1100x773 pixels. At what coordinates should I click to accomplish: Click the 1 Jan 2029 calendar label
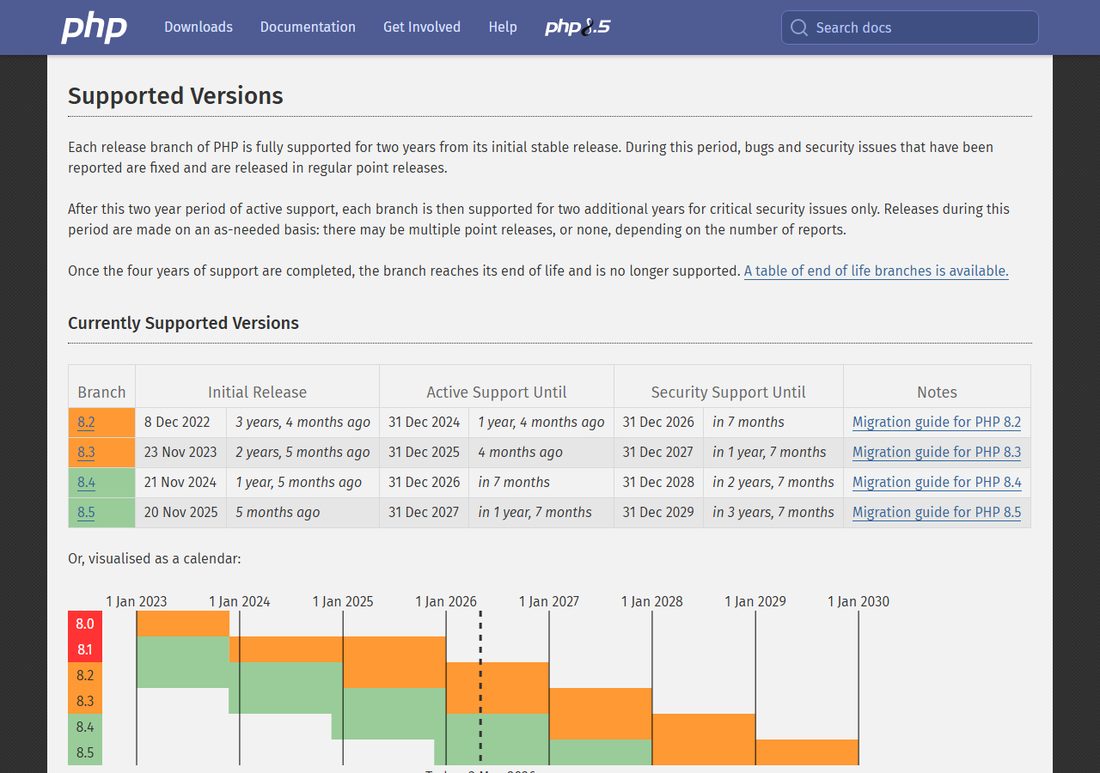point(756,602)
